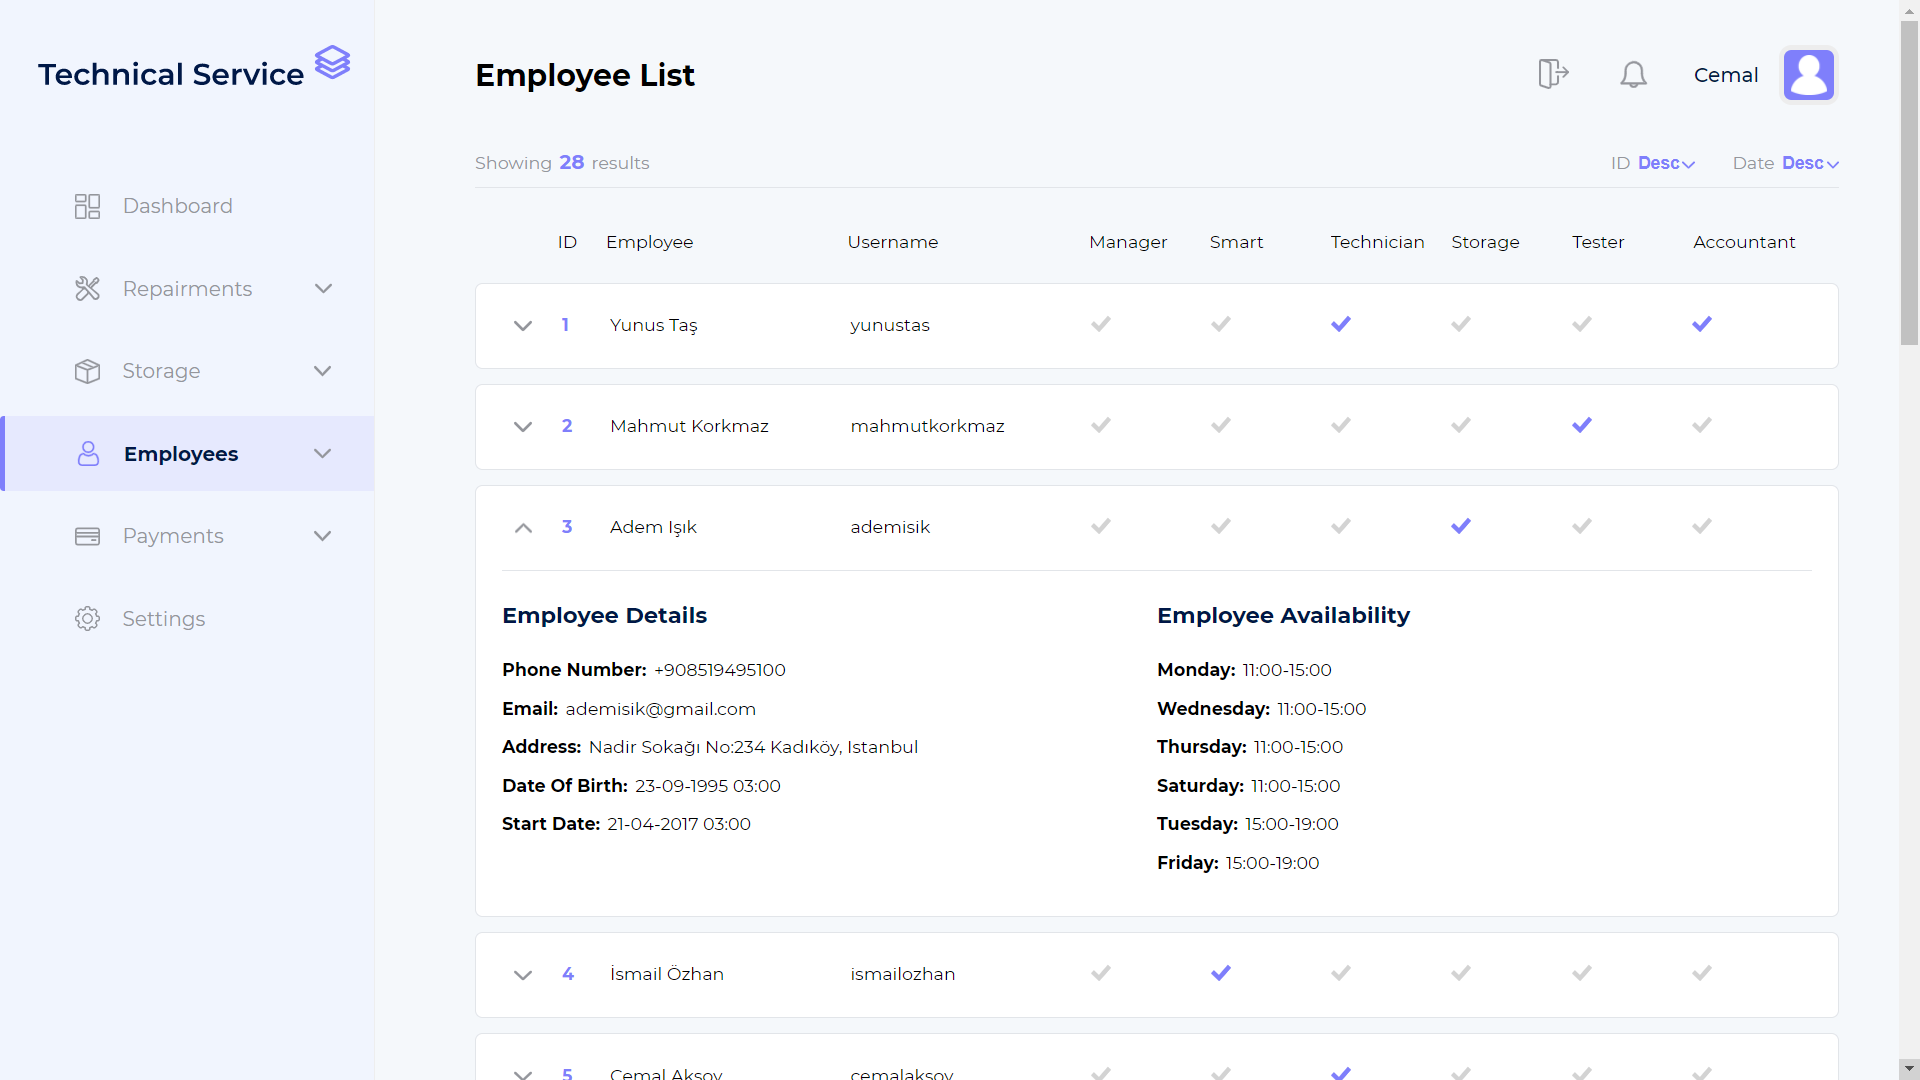Screen dimensions: 1920x1080
Task: Click Cemal's user avatar icon
Action: coord(1808,75)
